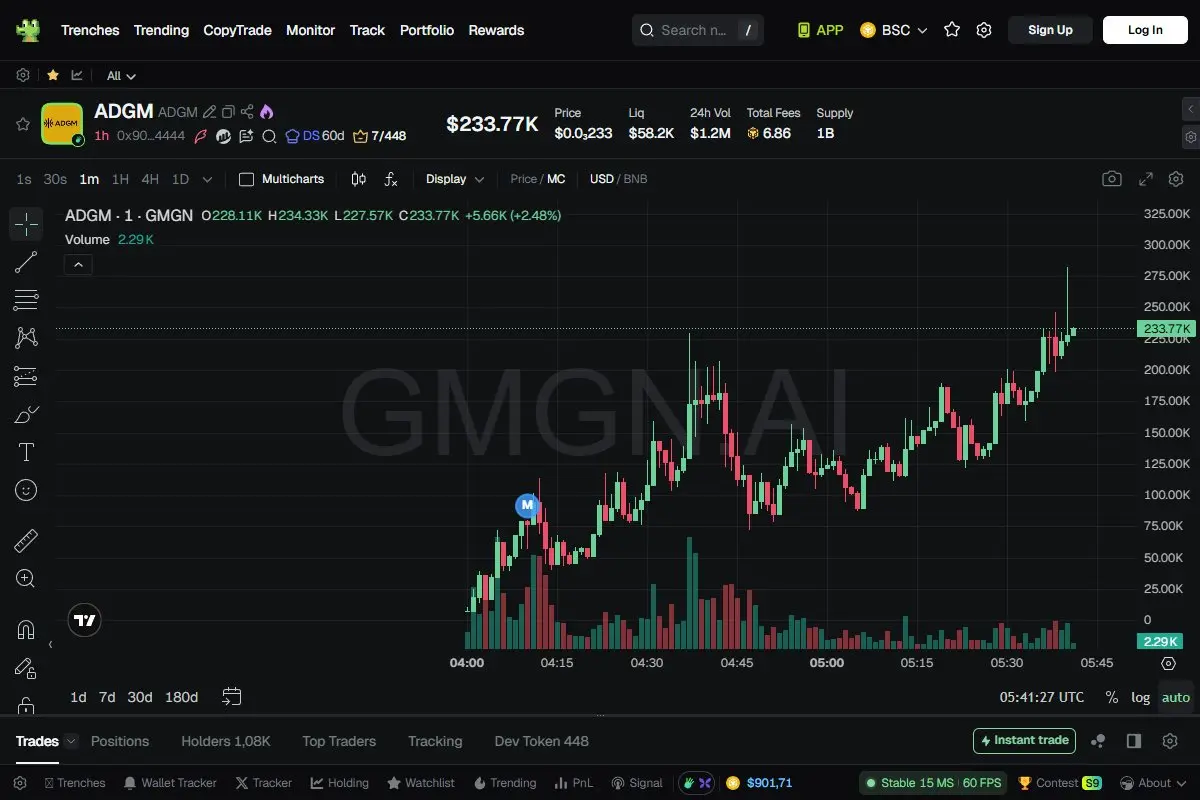The image size is (1200, 800).
Task: Click the Log In button
Action: pyautogui.click(x=1145, y=30)
